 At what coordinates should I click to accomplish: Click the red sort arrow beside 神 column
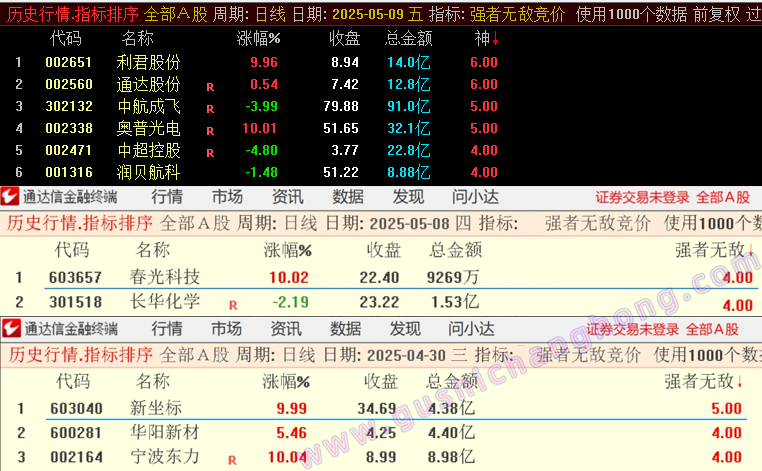(495, 38)
